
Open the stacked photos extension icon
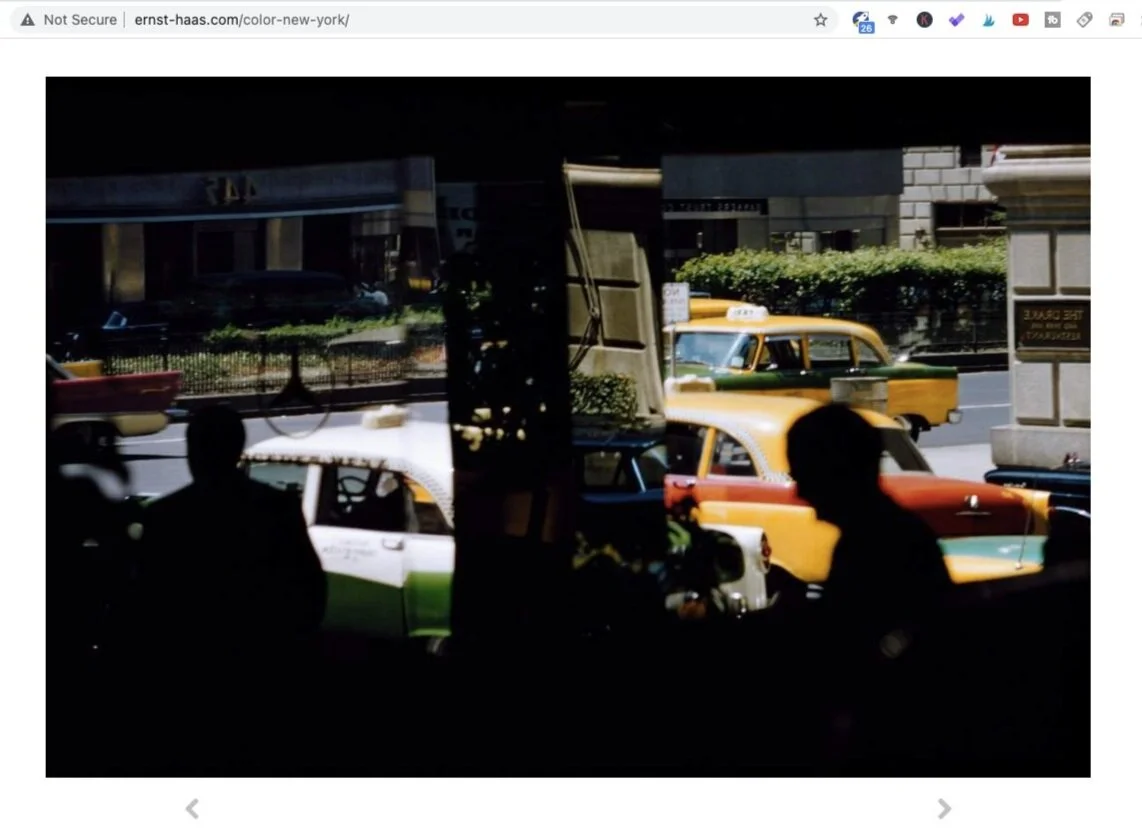1117,20
